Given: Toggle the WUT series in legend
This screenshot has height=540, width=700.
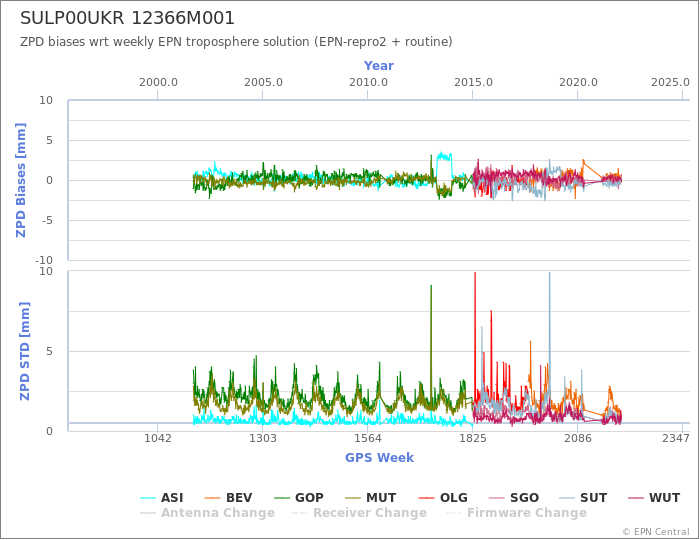Looking at the screenshot, I should pos(654,498).
